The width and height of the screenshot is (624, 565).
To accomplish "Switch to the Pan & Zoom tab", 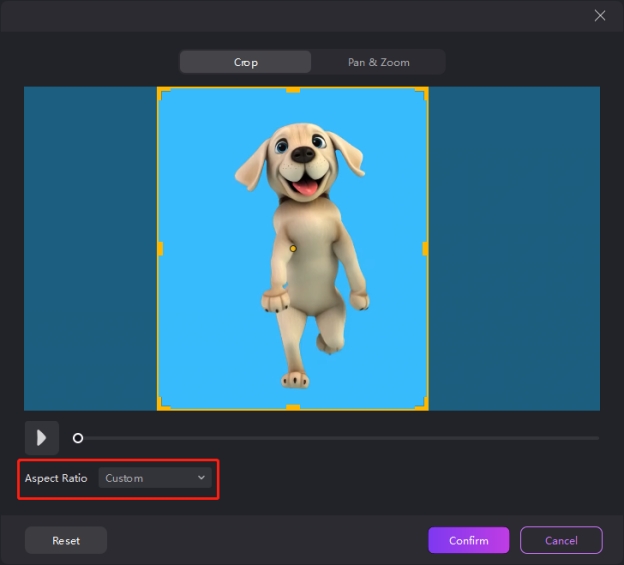I will click(x=378, y=62).
